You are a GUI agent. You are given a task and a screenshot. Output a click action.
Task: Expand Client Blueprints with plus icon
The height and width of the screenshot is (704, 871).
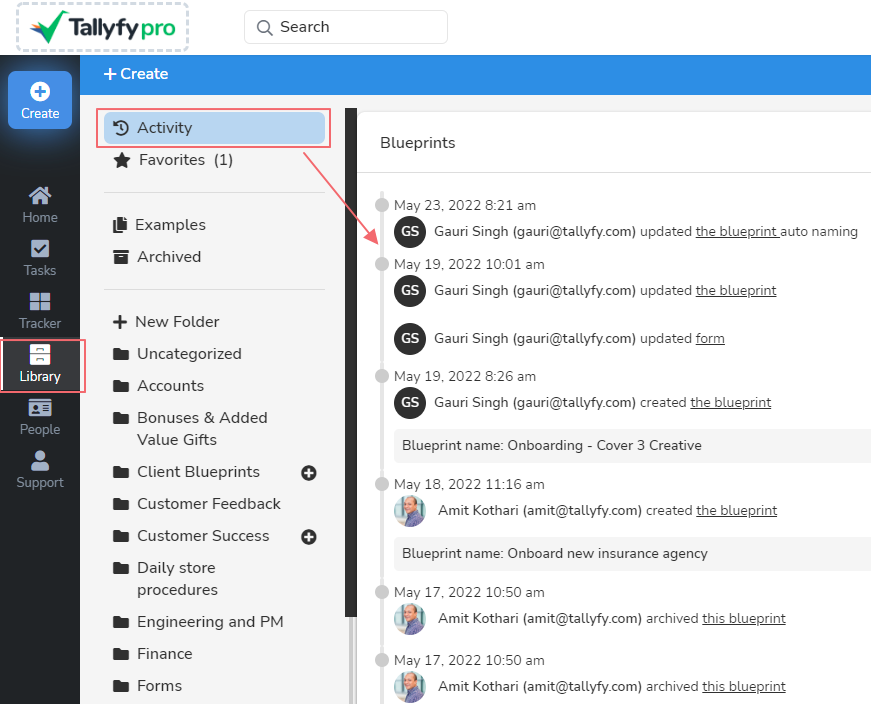[x=309, y=473]
